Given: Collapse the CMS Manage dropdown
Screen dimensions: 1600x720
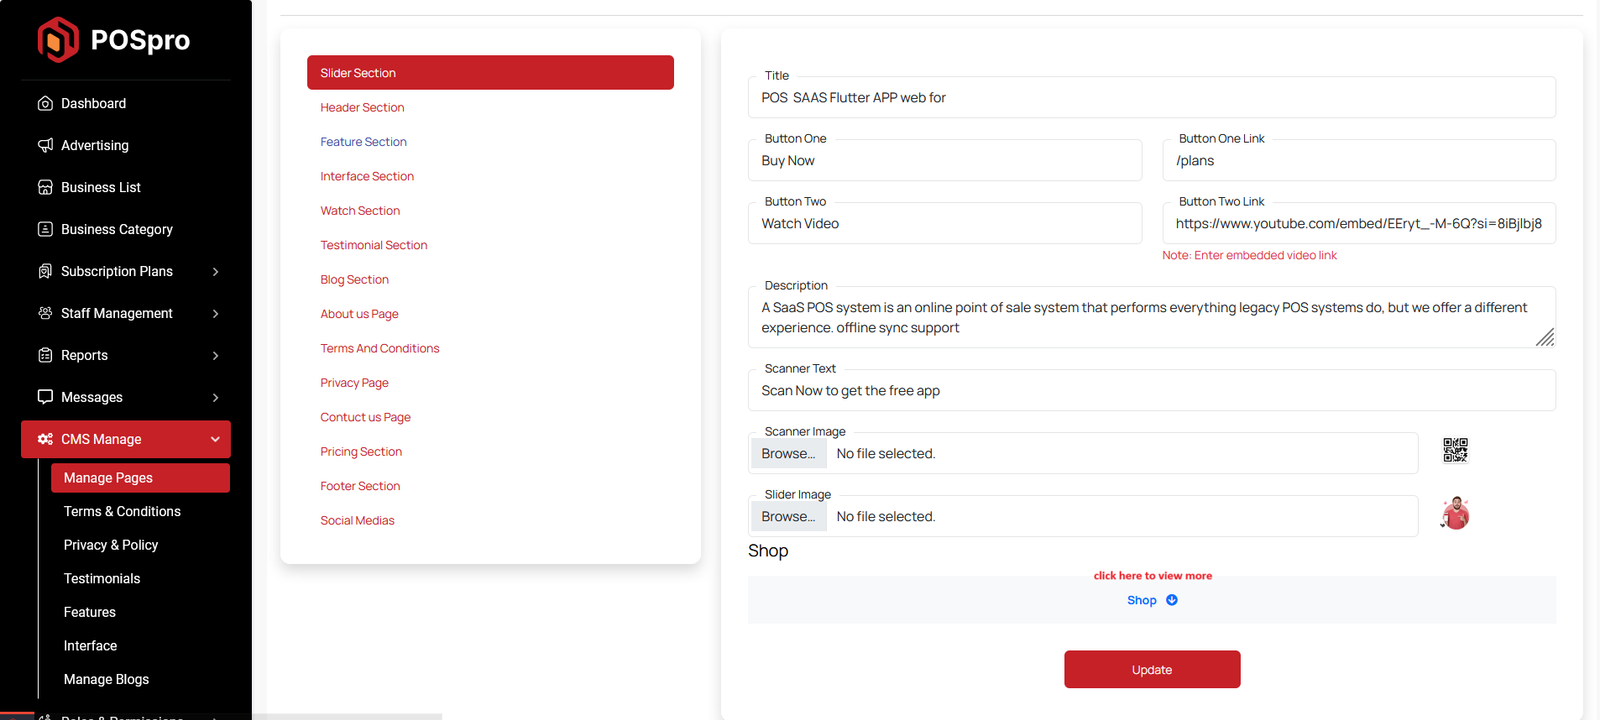Looking at the screenshot, I should pos(215,440).
